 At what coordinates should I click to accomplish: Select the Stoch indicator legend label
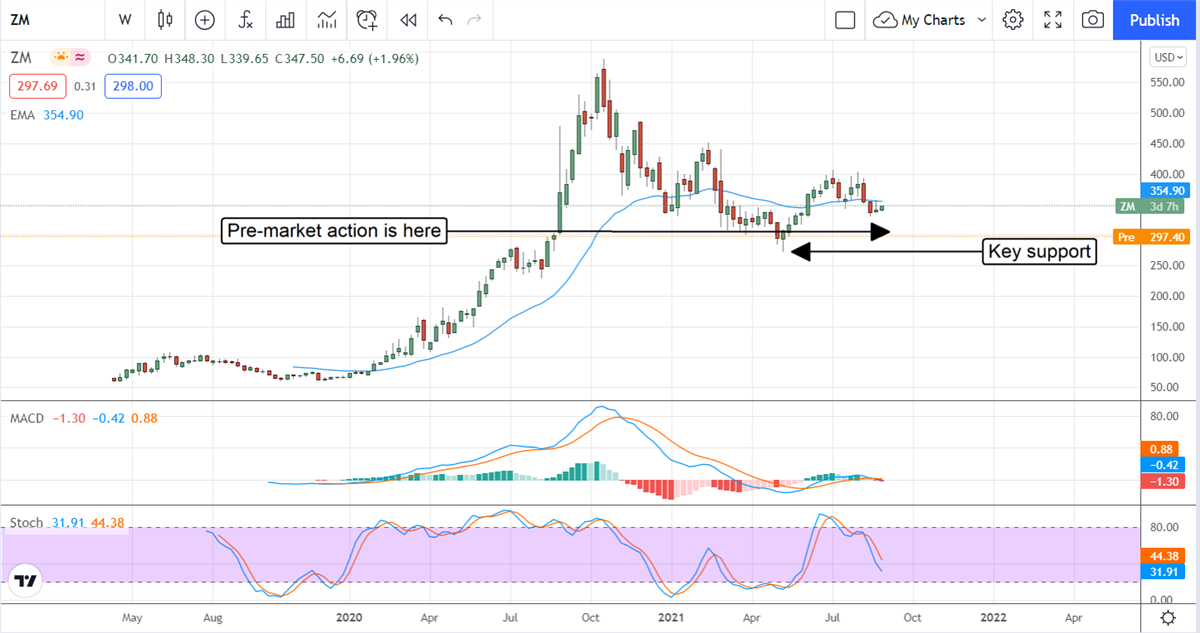coord(26,523)
